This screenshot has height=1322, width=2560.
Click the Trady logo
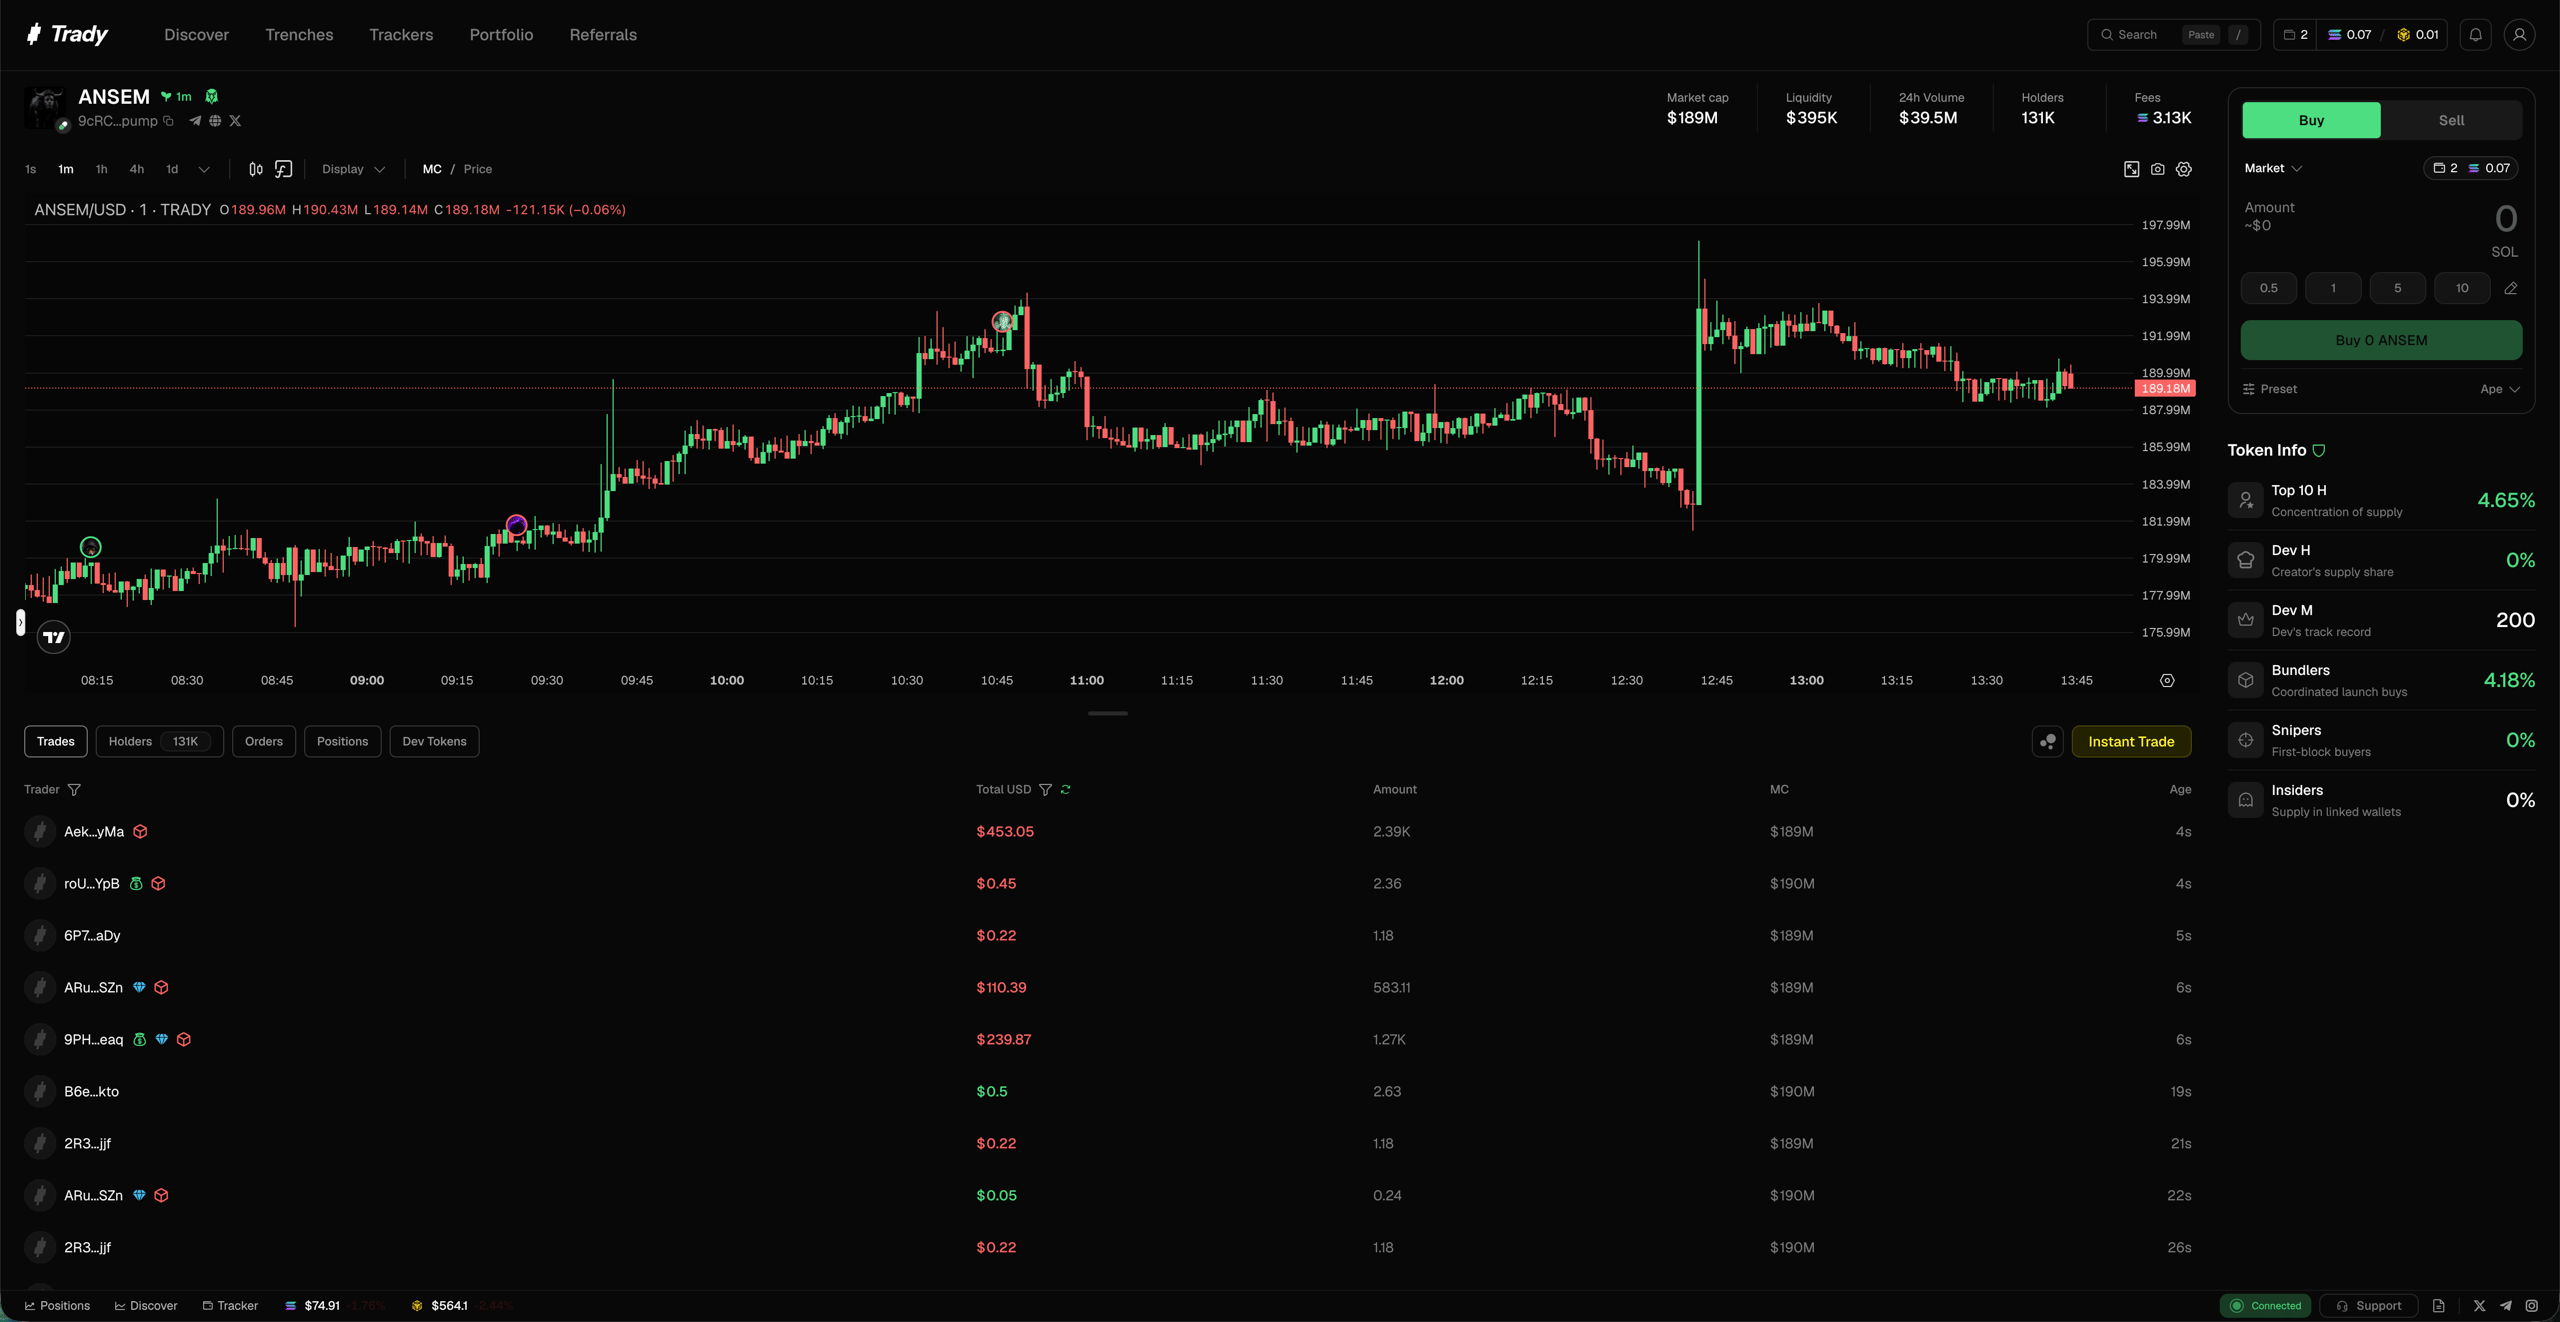[x=66, y=34]
